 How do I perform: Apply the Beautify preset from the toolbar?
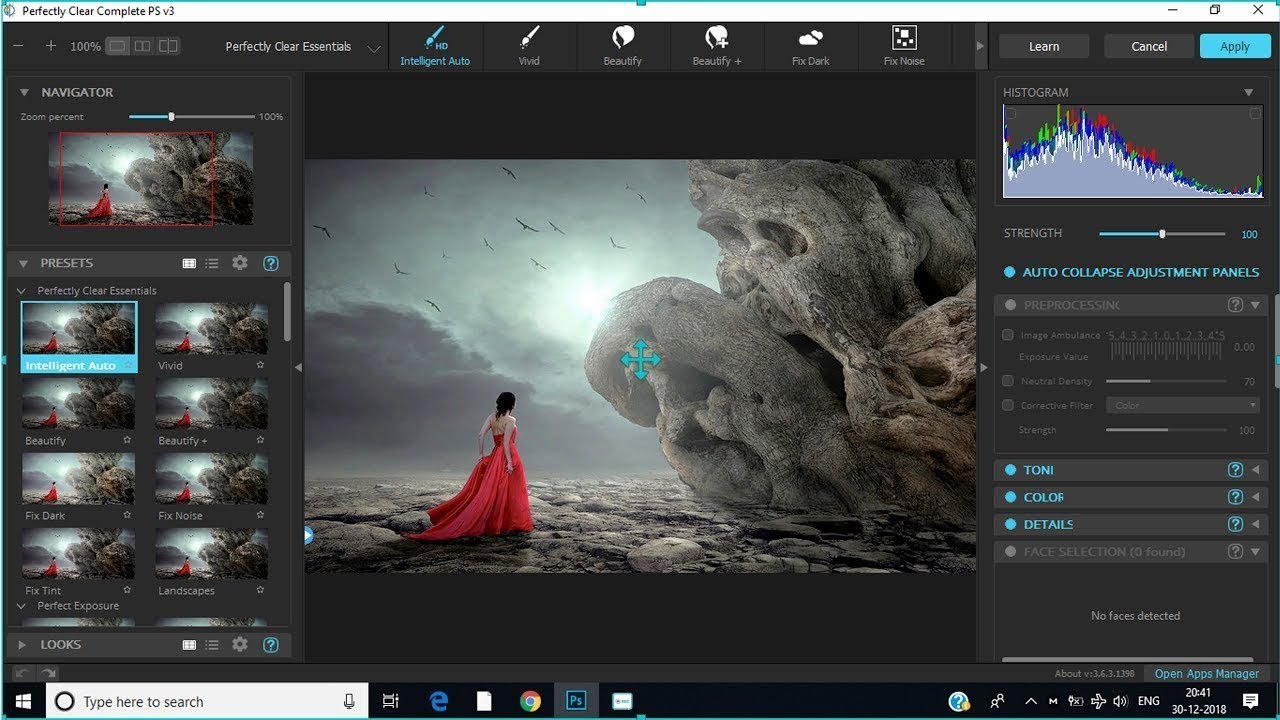622,46
